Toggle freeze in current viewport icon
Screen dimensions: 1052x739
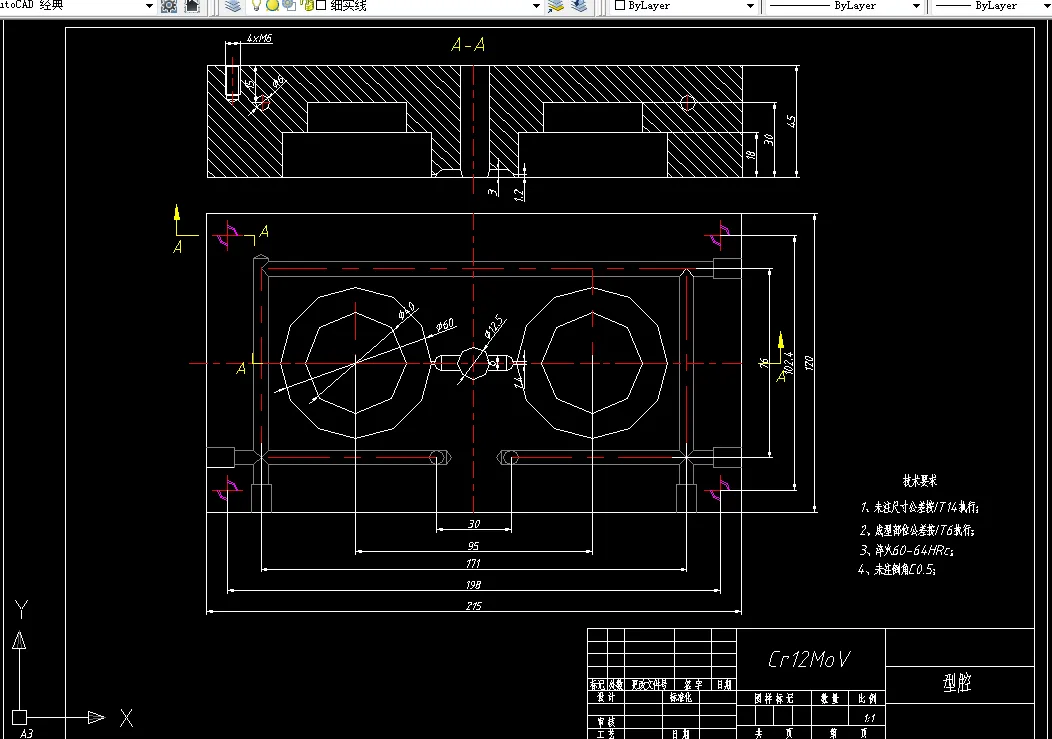pyautogui.click(x=289, y=5)
